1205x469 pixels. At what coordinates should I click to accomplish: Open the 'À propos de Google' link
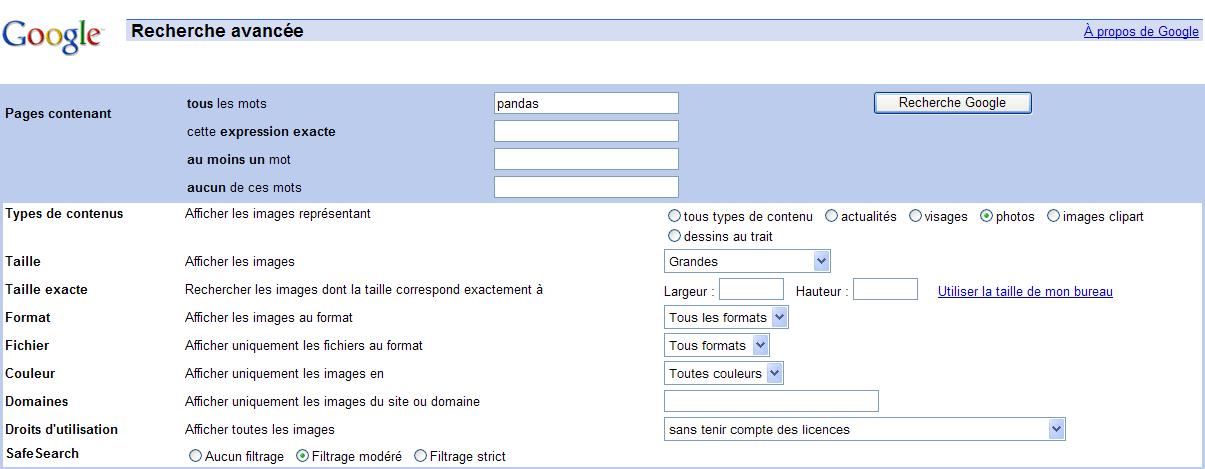[1141, 32]
